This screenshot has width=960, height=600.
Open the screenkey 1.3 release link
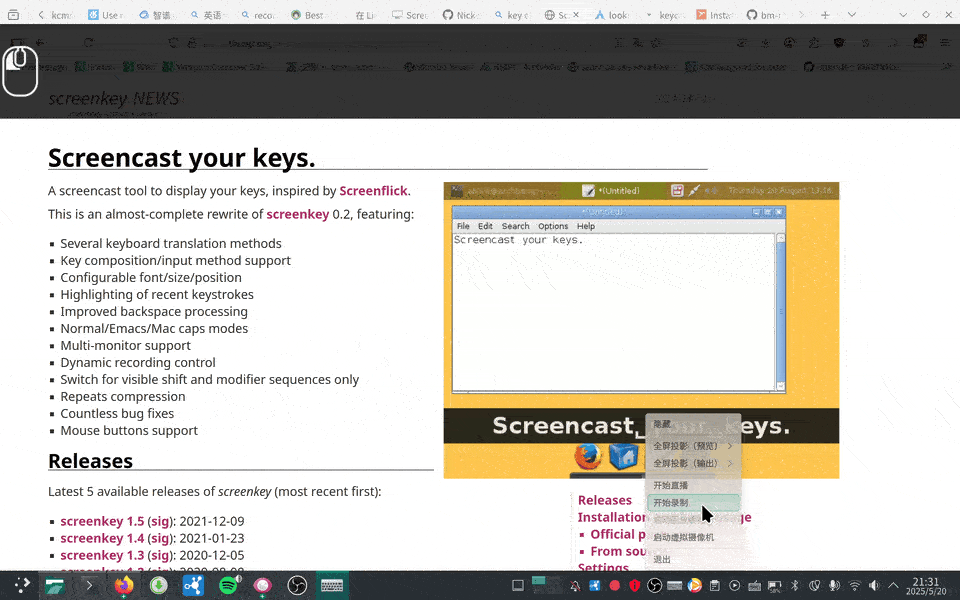[102, 555]
